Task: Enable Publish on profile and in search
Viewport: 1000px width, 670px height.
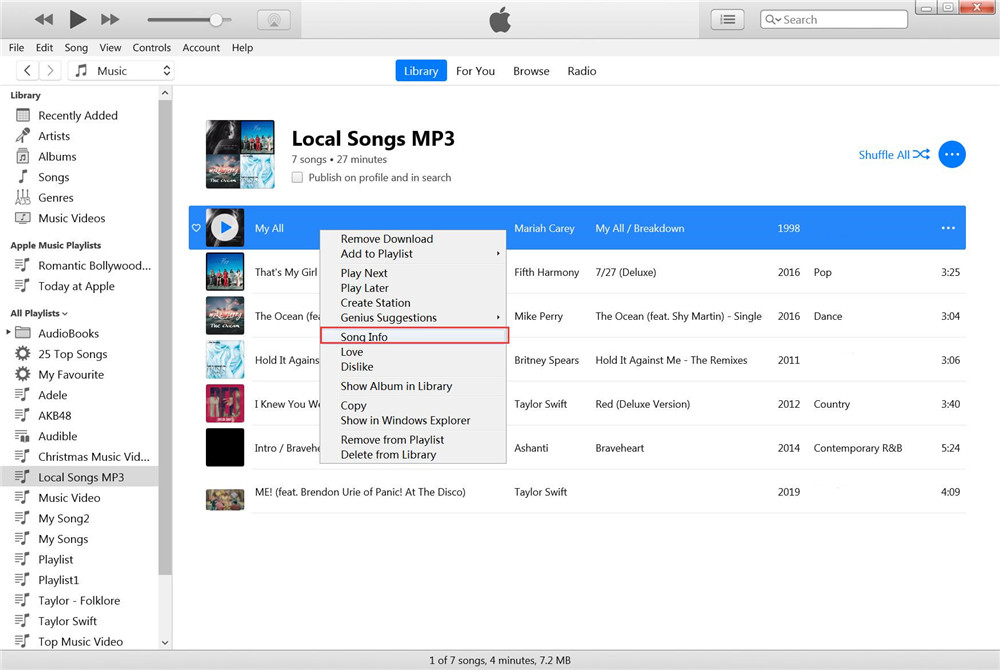Action: [297, 177]
